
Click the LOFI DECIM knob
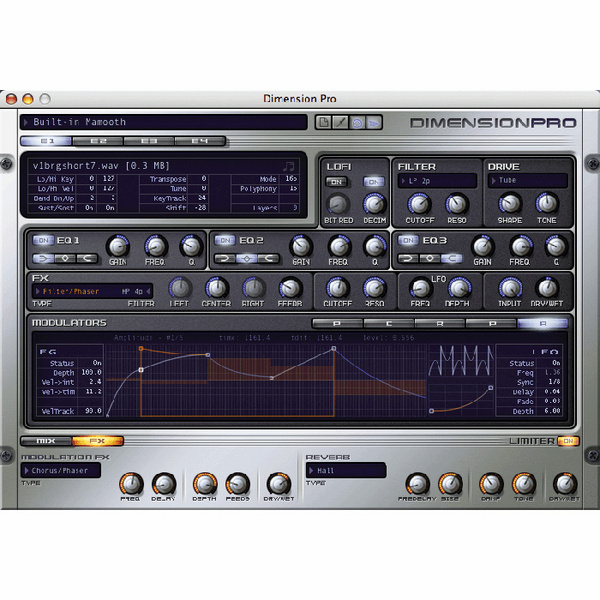[374, 204]
